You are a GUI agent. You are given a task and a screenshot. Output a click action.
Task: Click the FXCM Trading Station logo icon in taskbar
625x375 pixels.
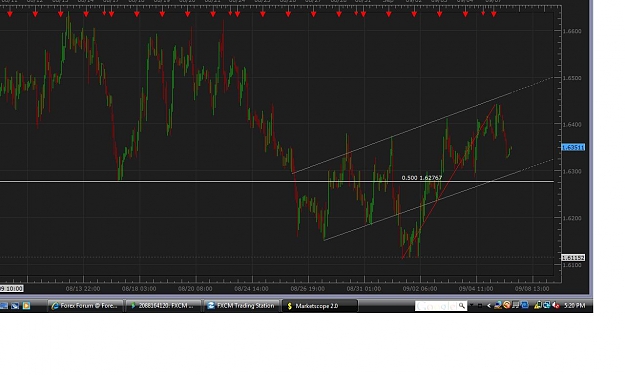(211, 306)
